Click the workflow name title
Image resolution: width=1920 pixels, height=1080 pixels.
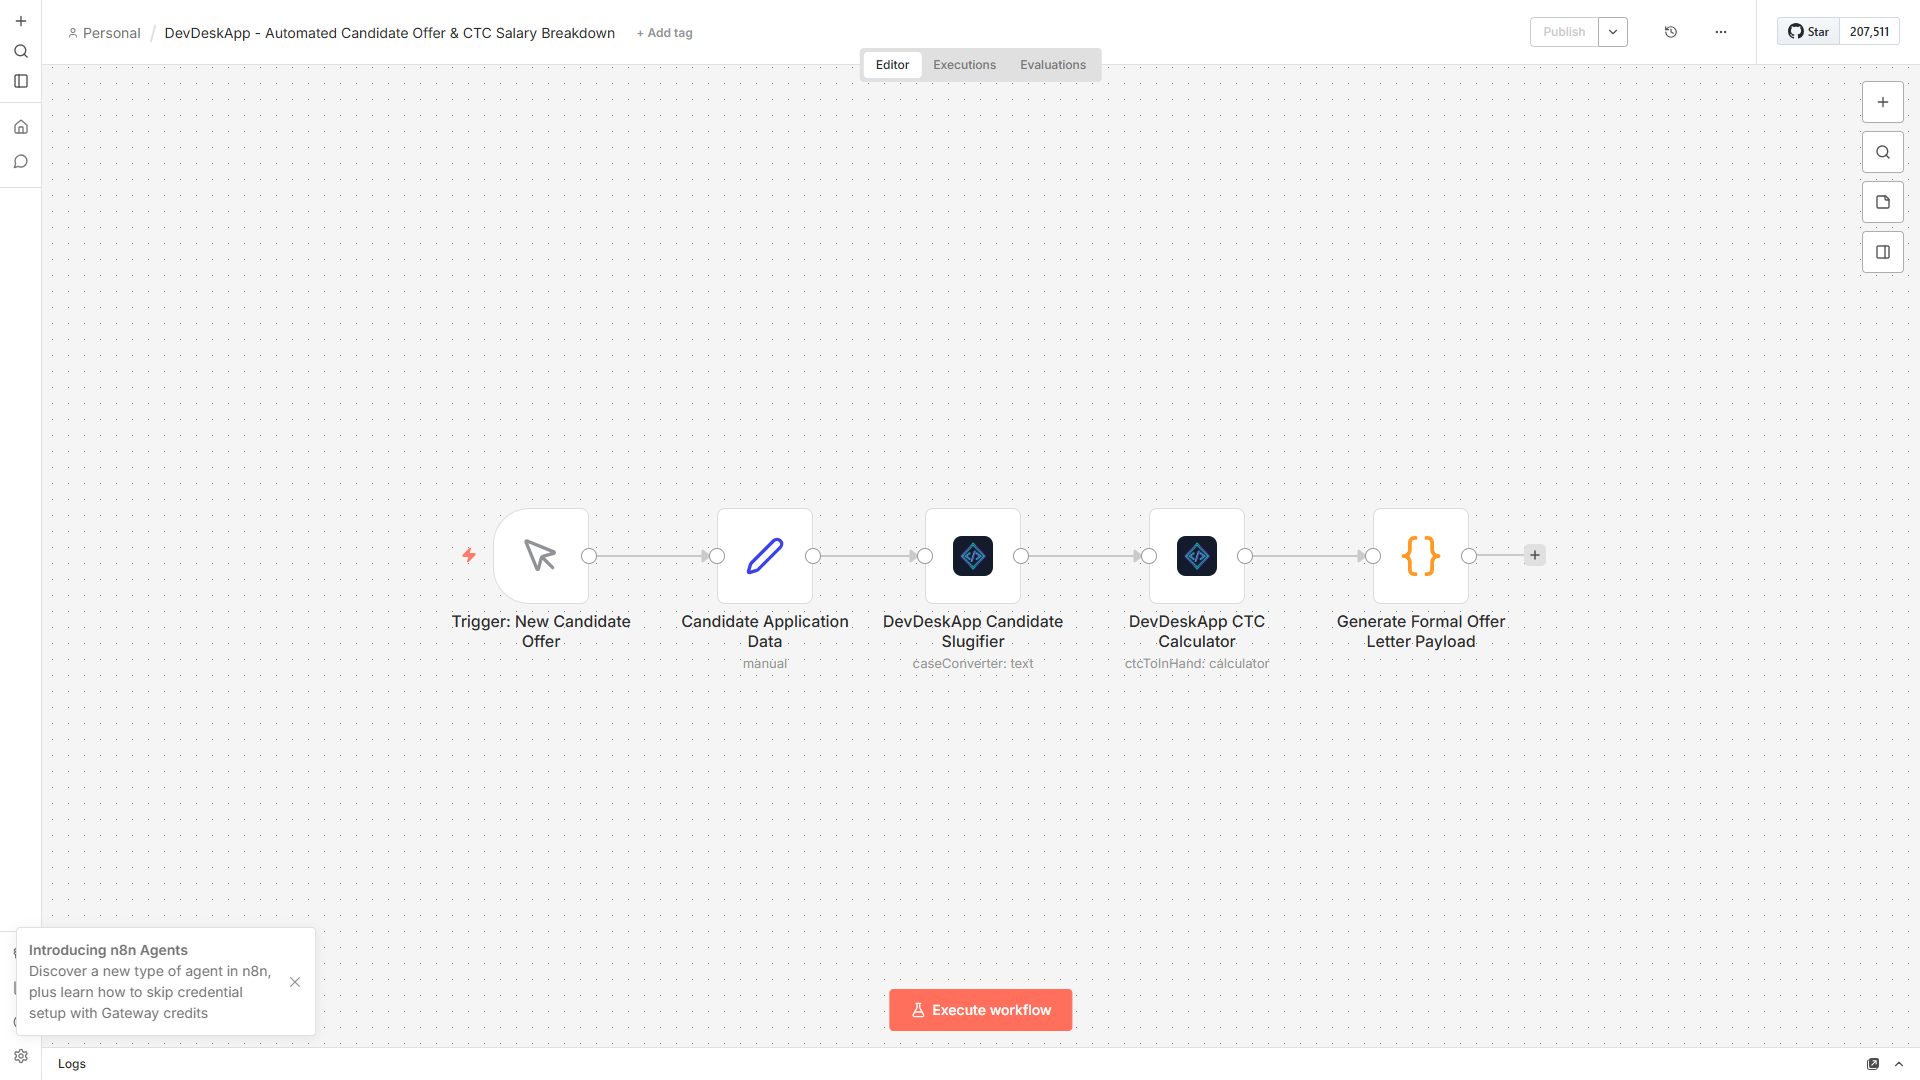(390, 33)
